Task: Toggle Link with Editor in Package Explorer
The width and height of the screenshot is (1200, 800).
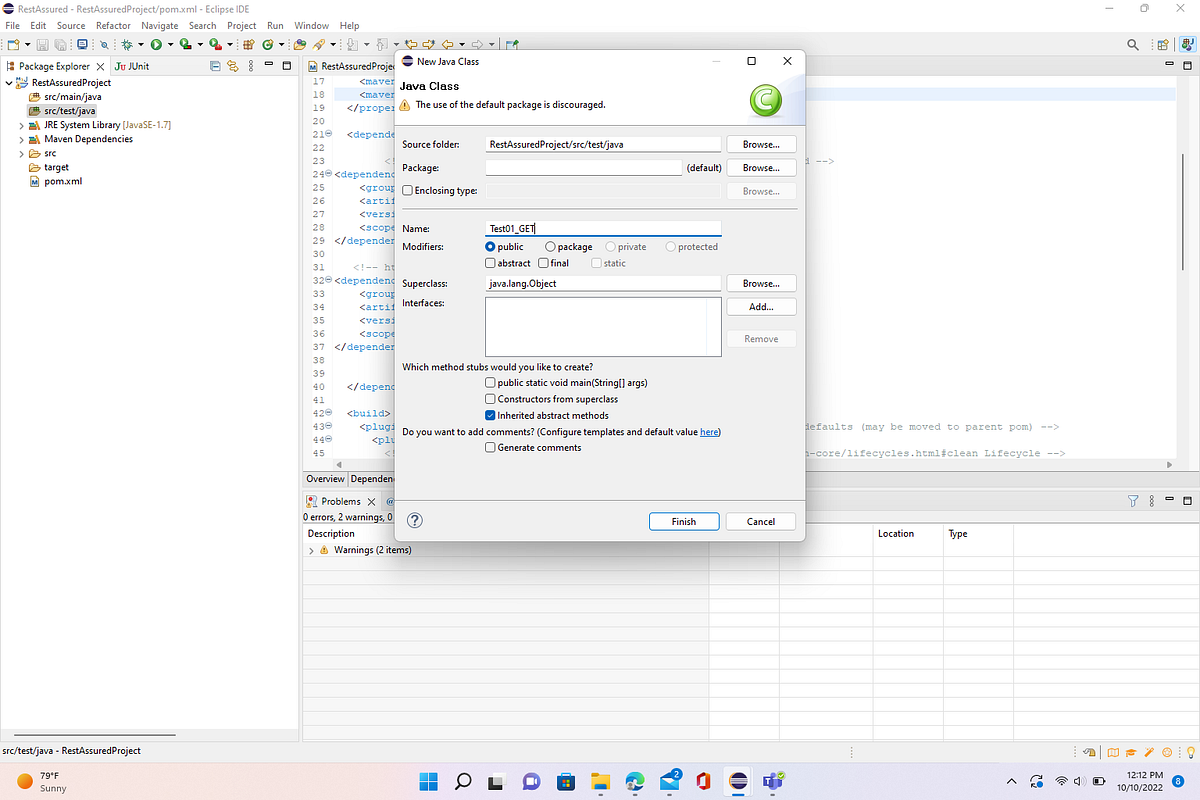Action: [232, 66]
